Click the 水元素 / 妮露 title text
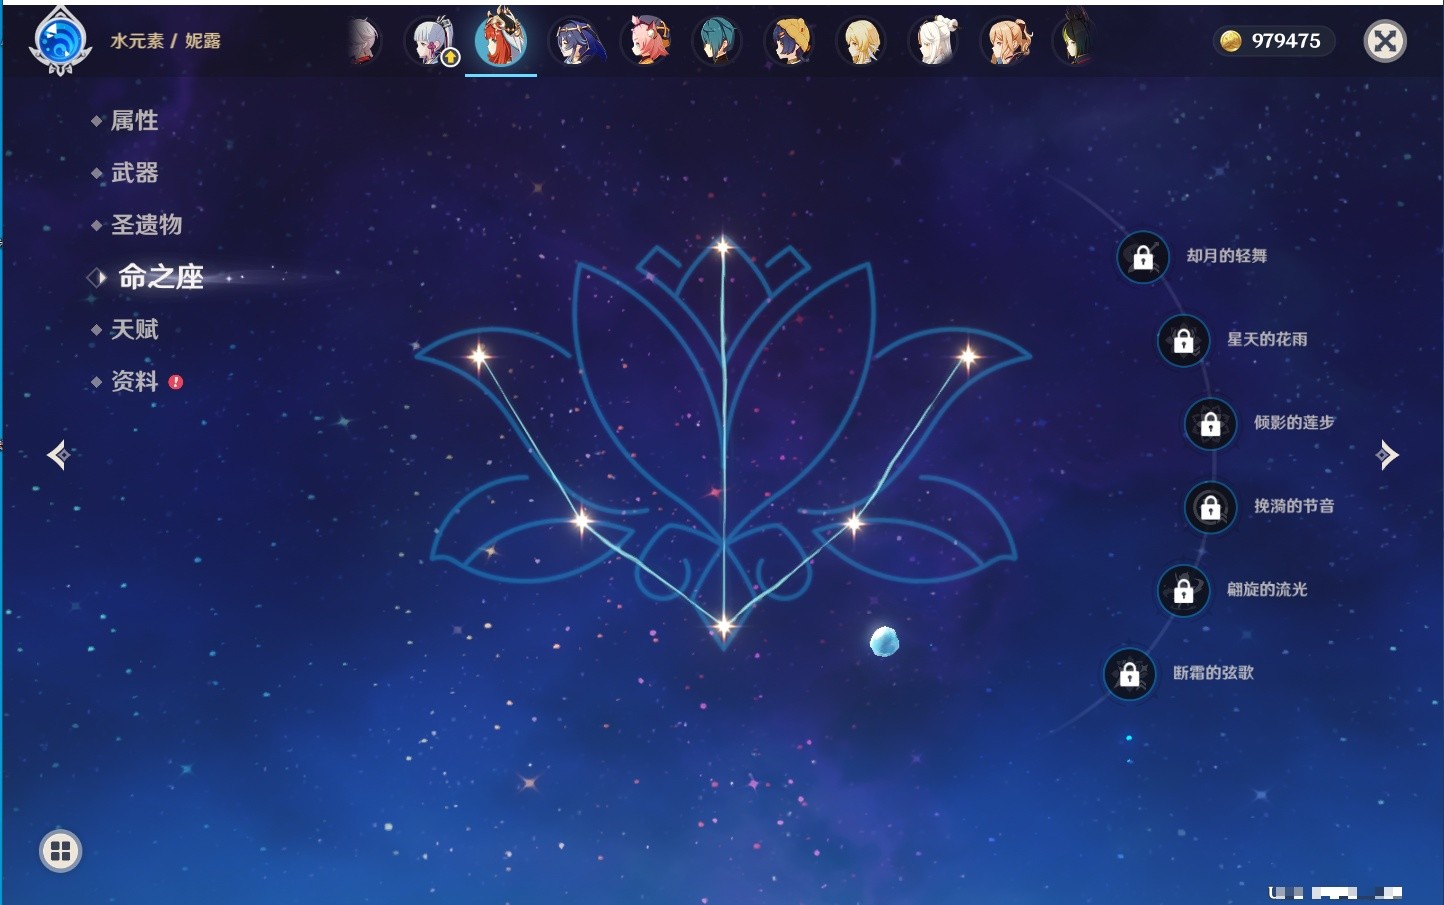1444x905 pixels. (x=165, y=41)
